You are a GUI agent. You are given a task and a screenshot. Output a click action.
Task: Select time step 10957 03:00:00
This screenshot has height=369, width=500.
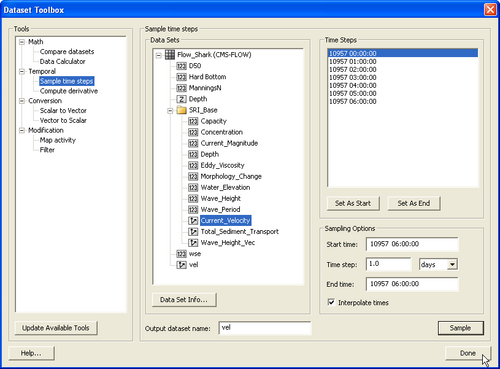353,77
